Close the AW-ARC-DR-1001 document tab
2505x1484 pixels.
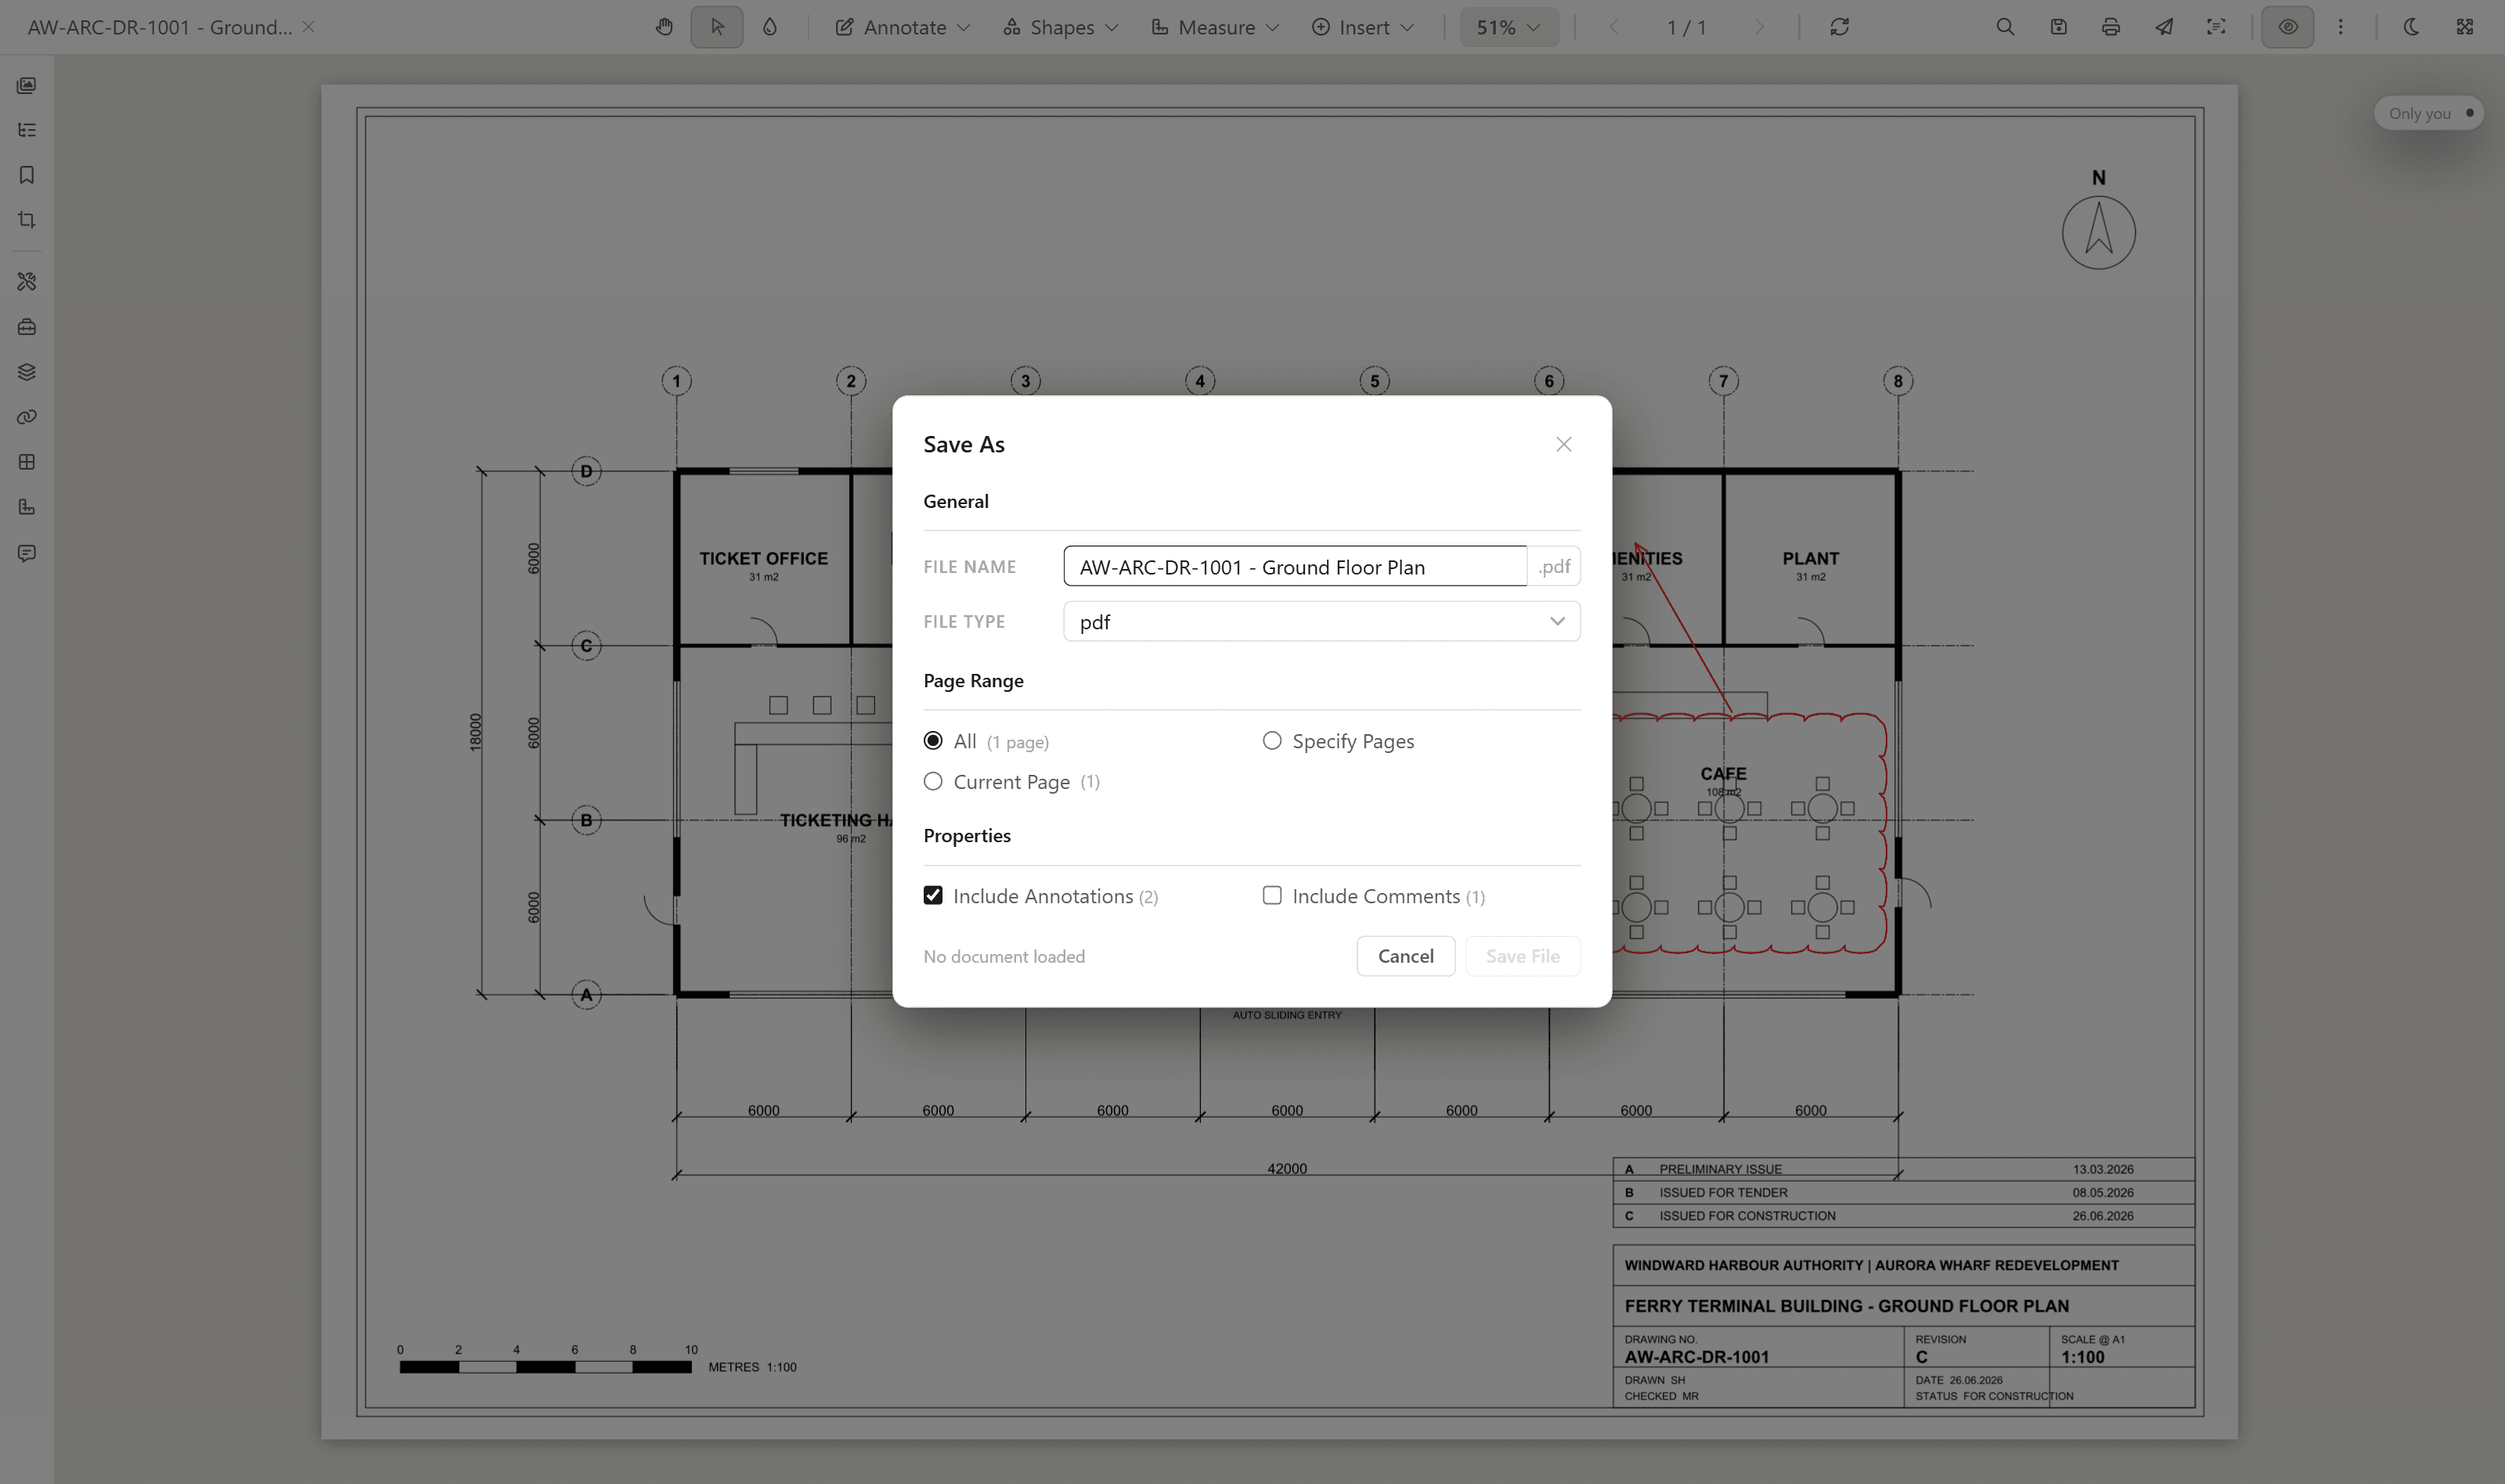click(x=309, y=27)
